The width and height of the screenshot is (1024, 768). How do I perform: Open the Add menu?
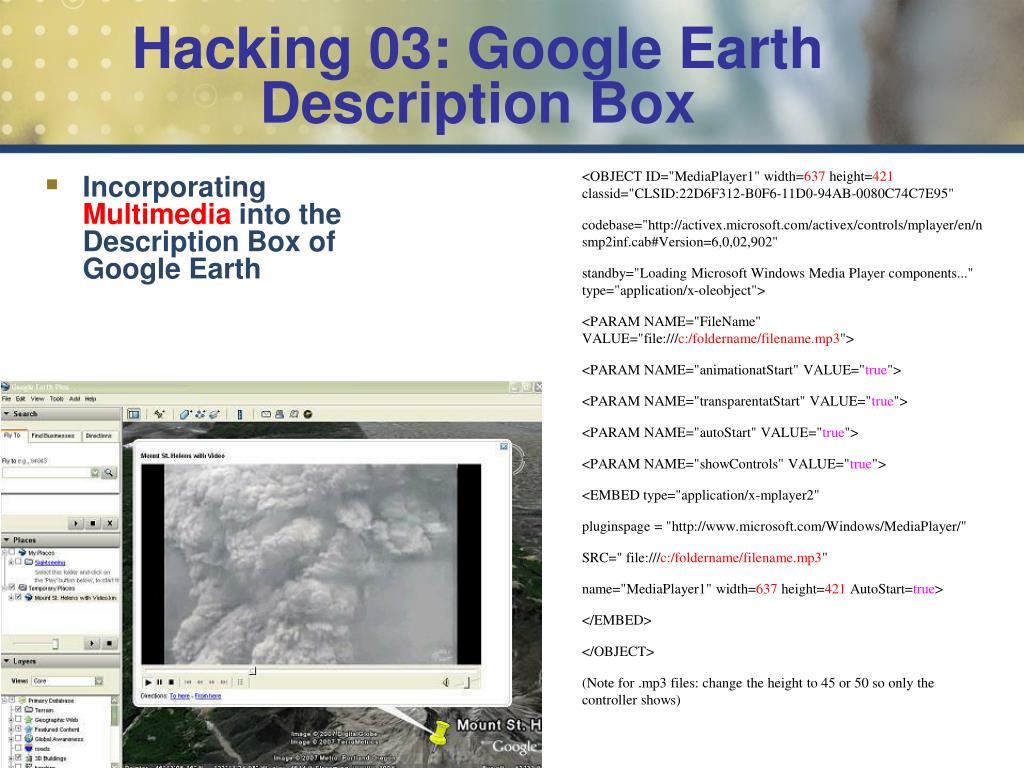click(x=74, y=398)
